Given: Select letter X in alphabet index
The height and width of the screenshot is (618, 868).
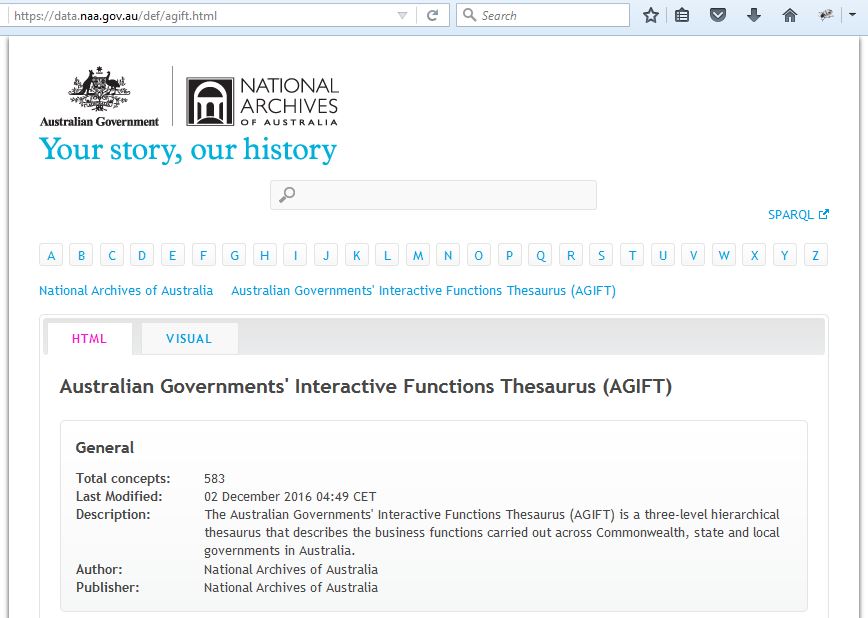Looking at the screenshot, I should click(x=754, y=255).
